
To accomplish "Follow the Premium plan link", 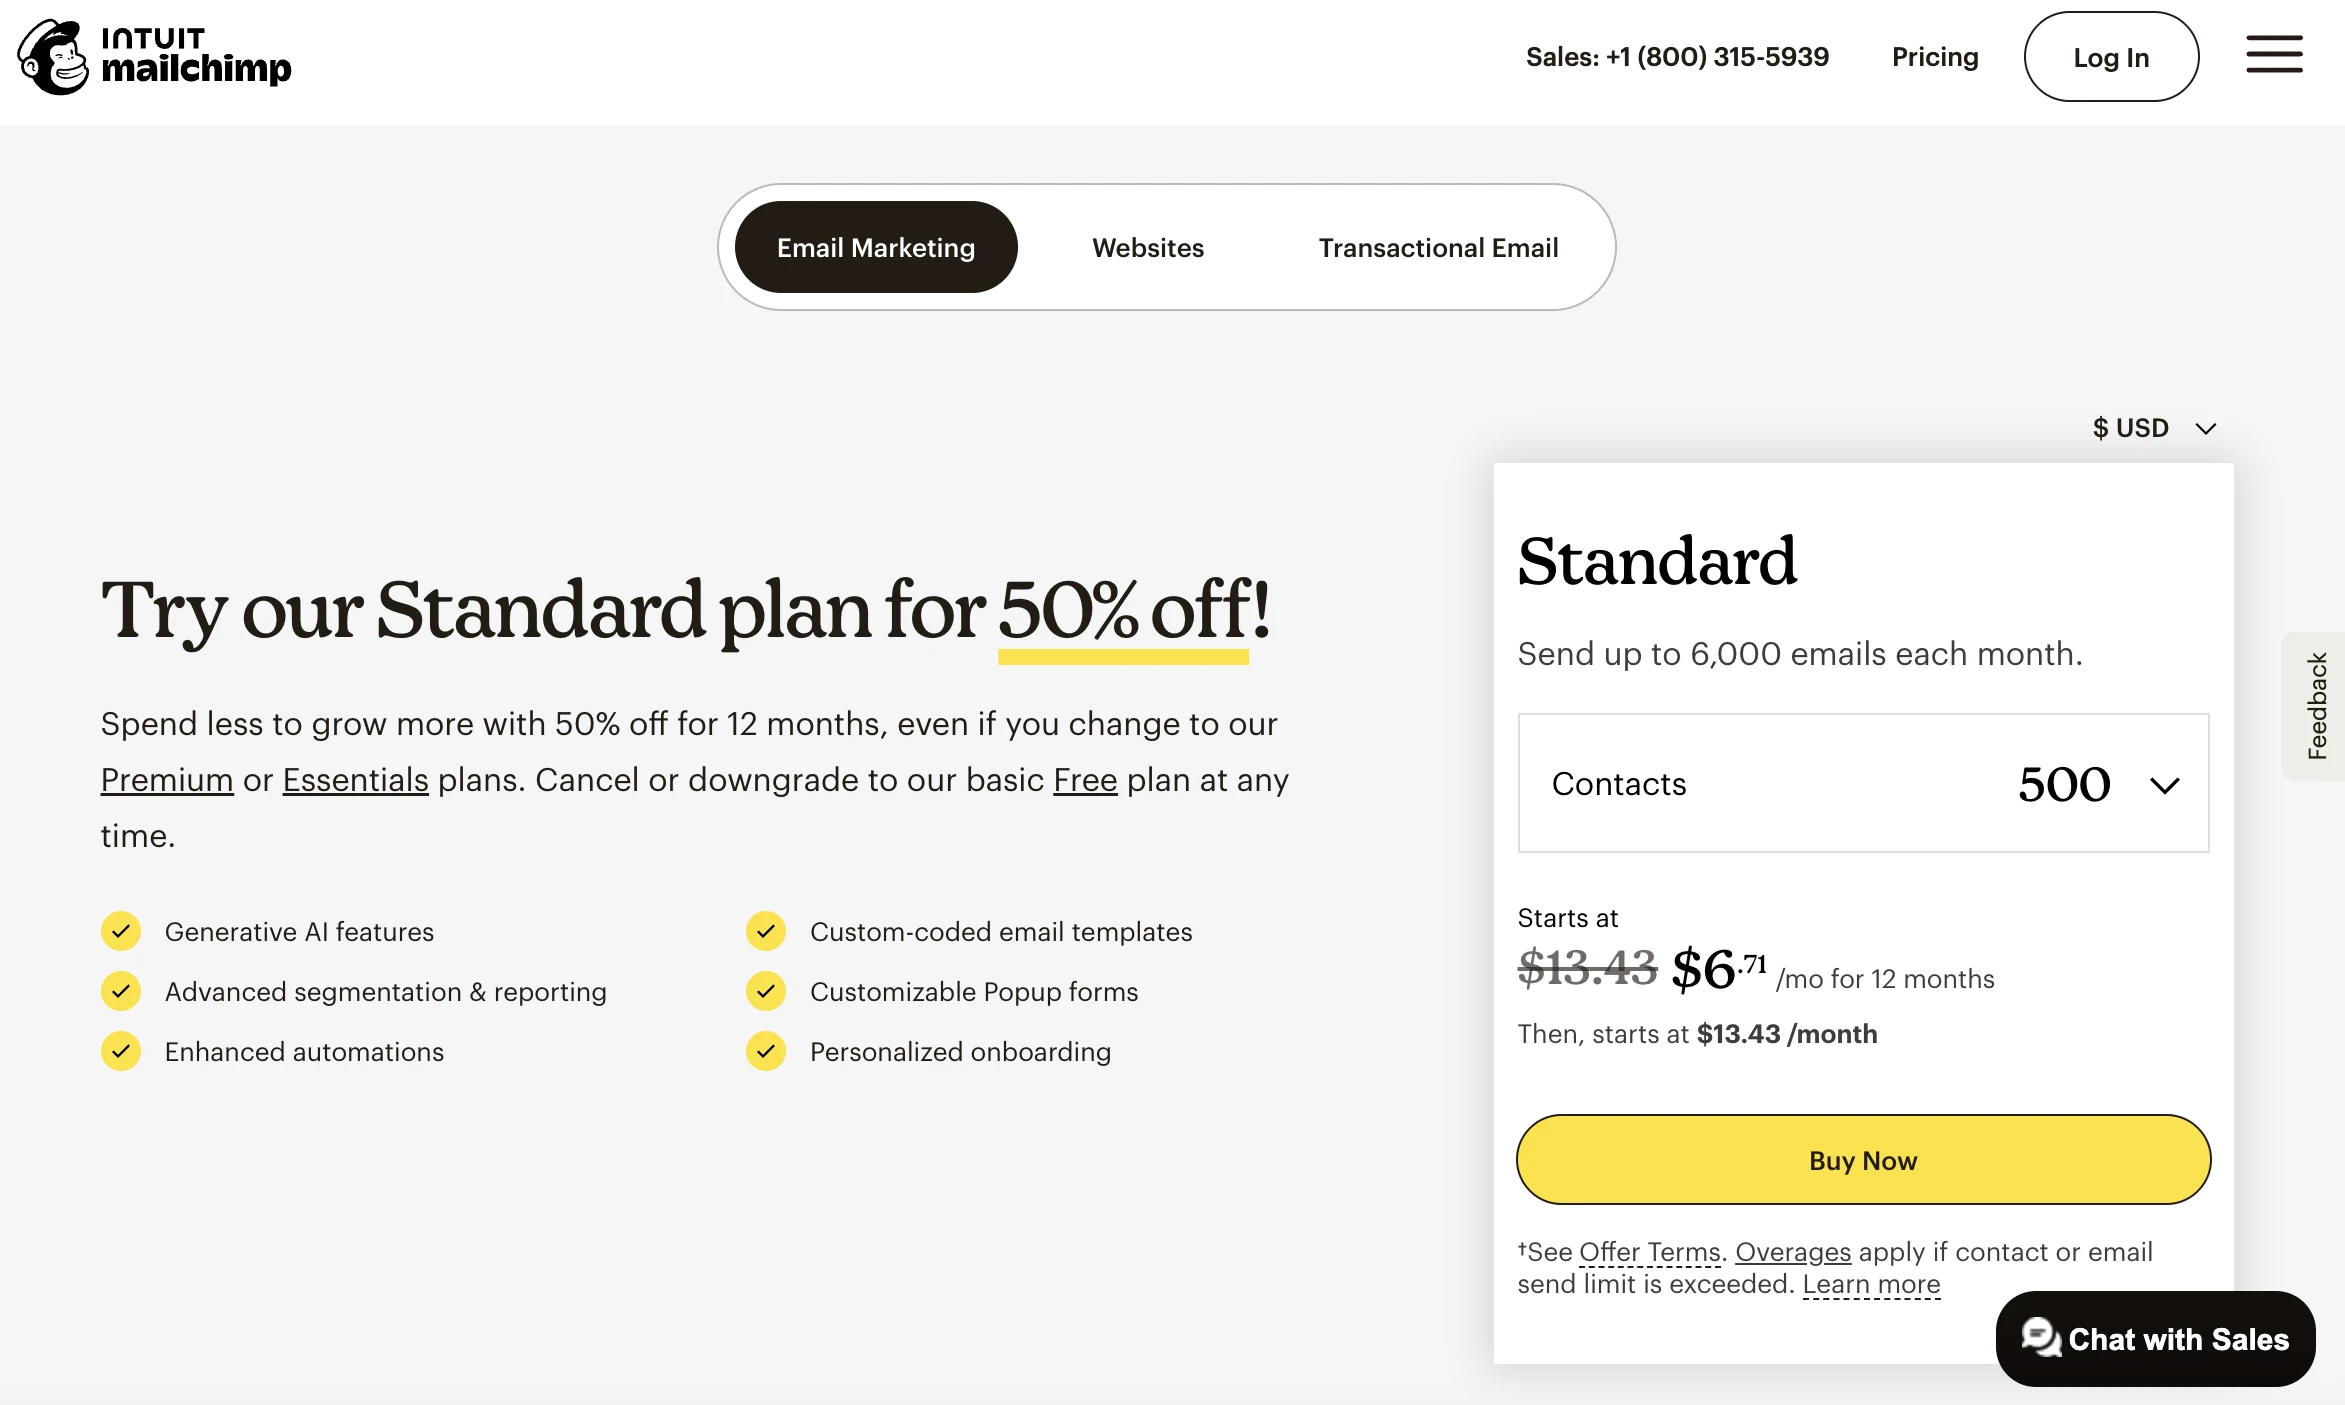I will (167, 780).
